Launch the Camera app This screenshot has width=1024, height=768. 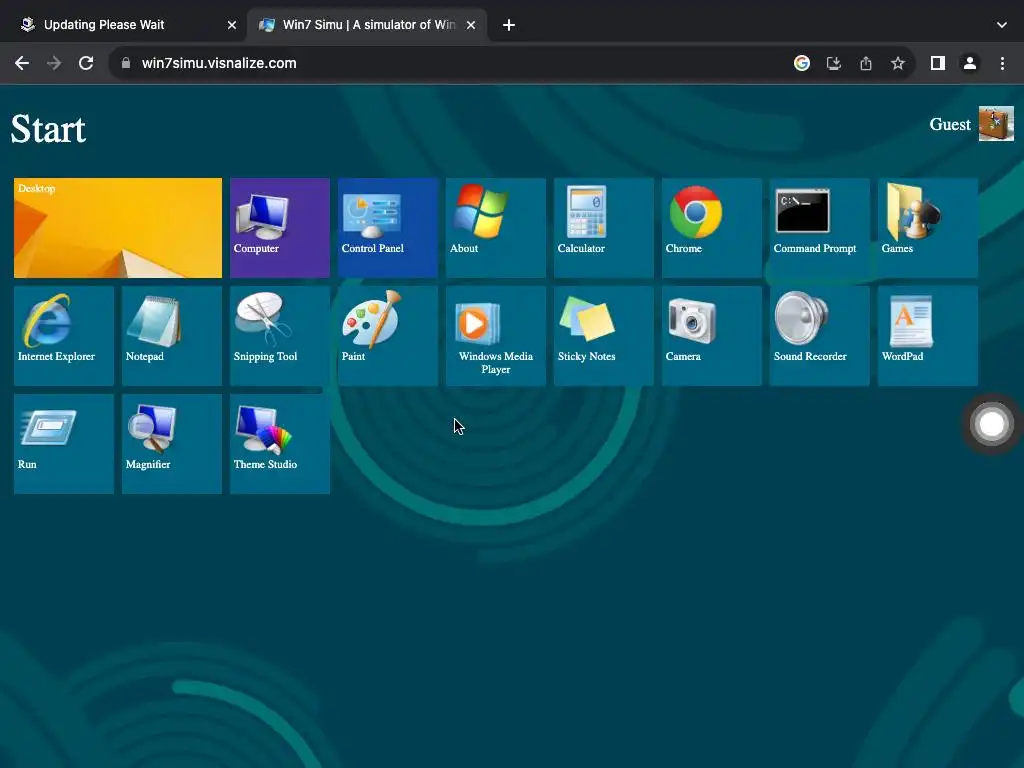pos(711,336)
